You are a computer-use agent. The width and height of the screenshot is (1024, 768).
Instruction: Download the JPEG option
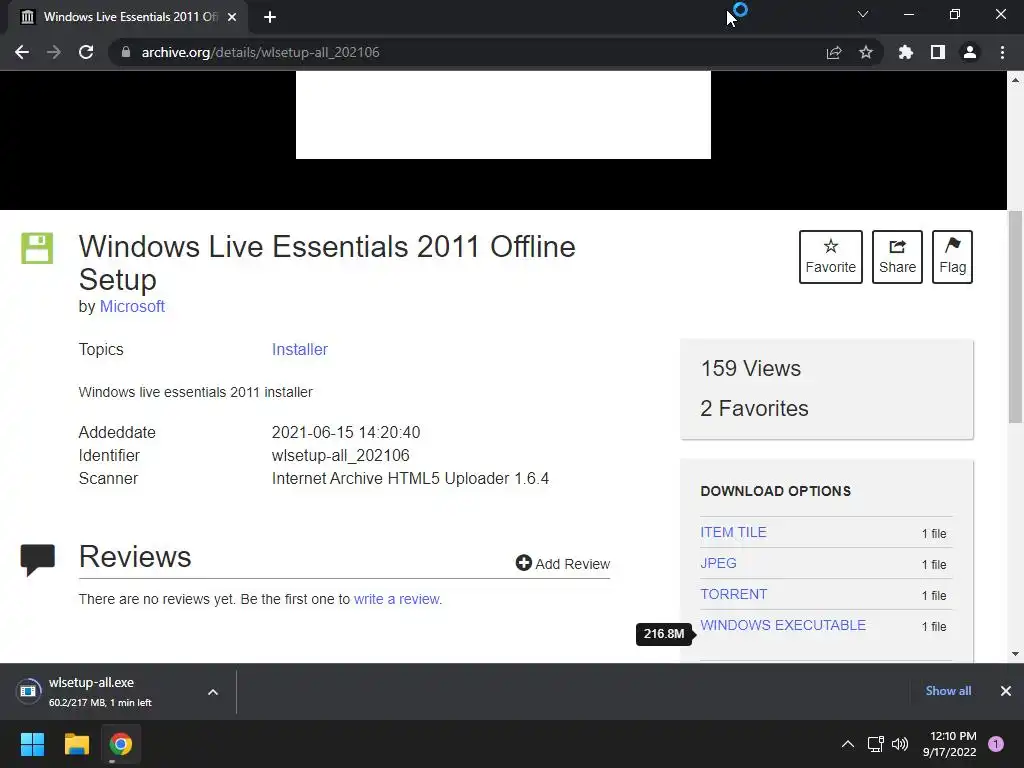point(718,563)
